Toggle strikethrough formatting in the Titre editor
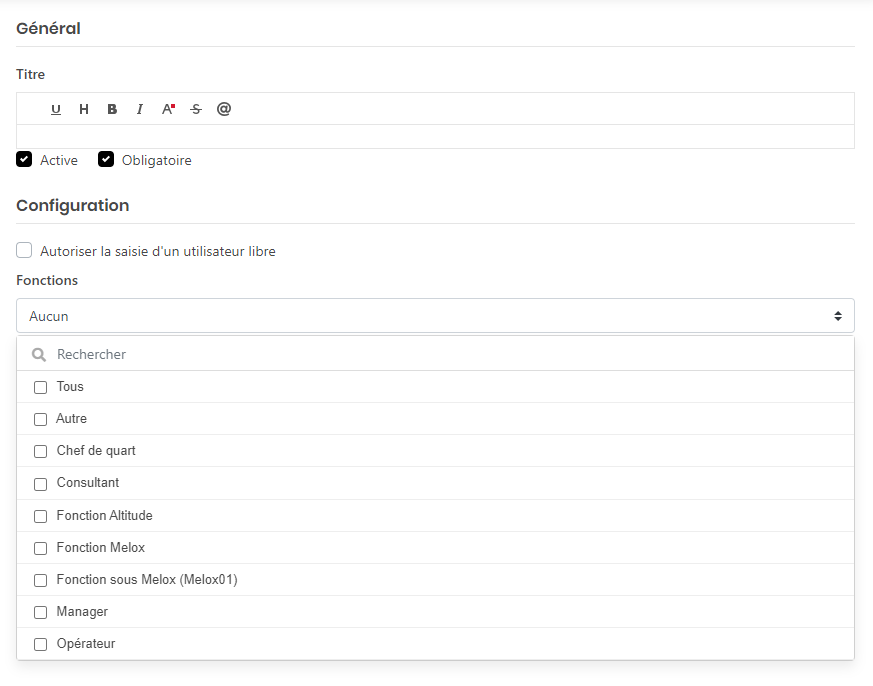This screenshot has height=686, width=873. [196, 109]
